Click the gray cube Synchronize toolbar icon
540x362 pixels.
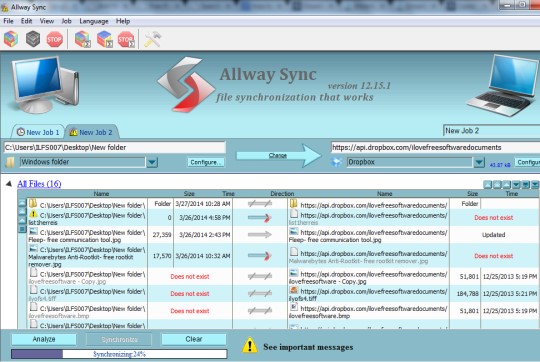coord(33,39)
